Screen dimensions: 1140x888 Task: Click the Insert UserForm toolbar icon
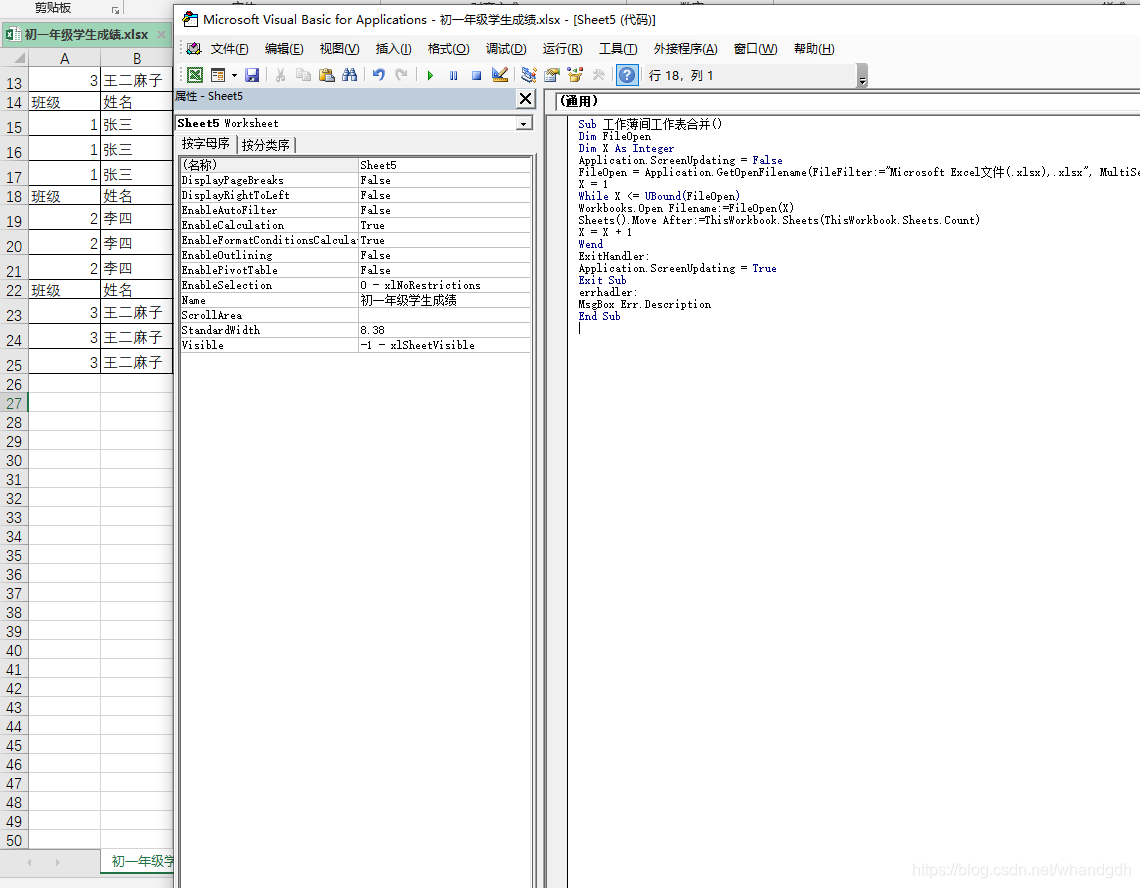tap(217, 75)
